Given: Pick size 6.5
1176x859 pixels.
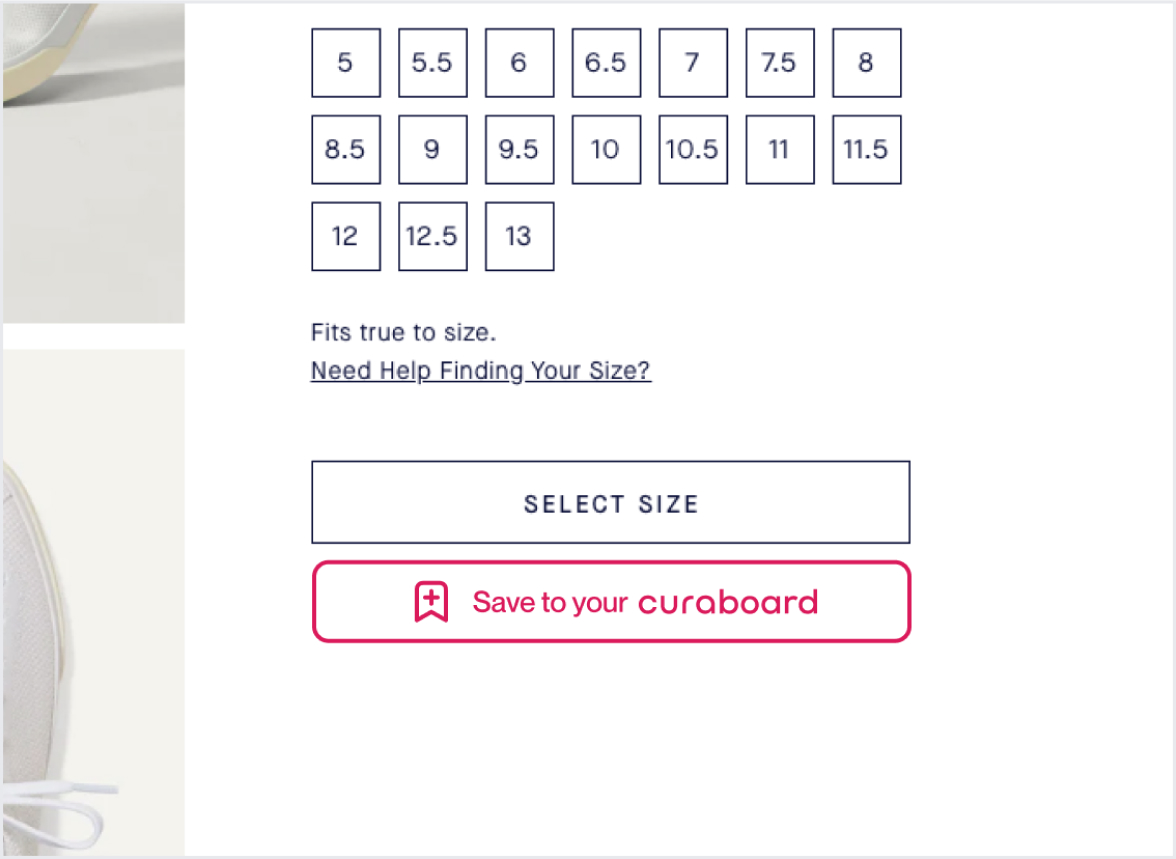Looking at the screenshot, I should [x=607, y=63].
